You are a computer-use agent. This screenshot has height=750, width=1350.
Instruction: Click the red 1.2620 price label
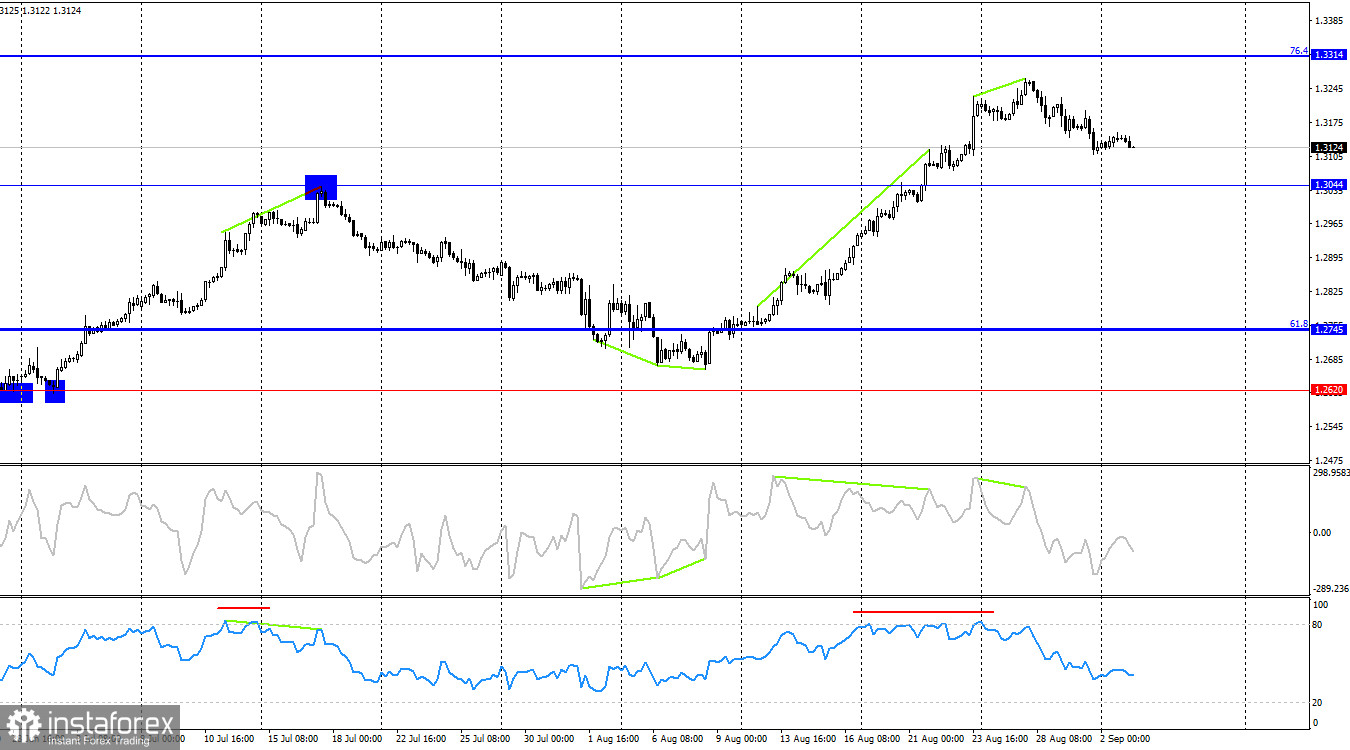[1329, 390]
